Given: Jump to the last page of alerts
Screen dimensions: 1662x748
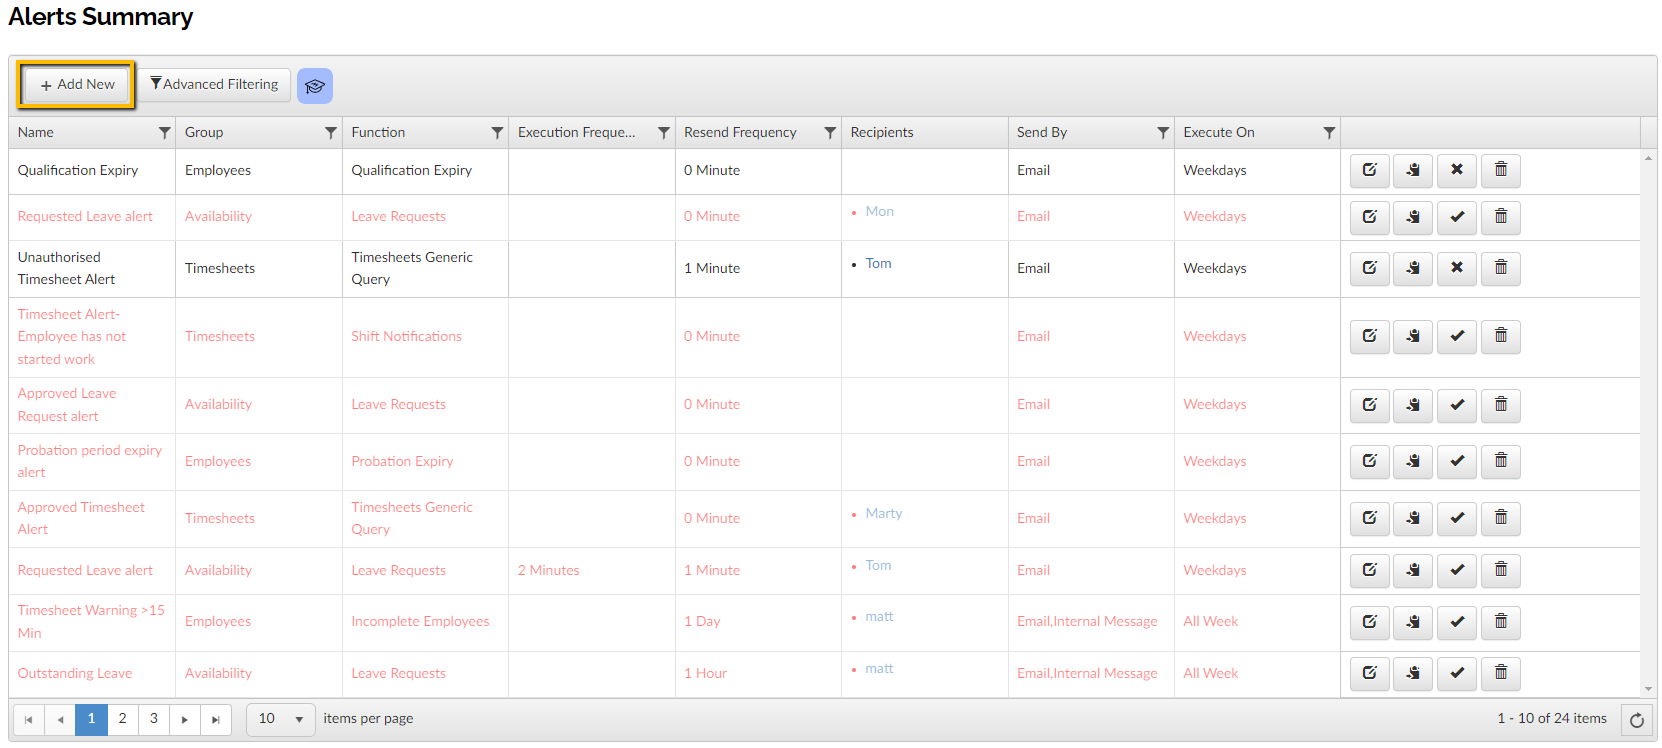Looking at the screenshot, I should [216, 719].
